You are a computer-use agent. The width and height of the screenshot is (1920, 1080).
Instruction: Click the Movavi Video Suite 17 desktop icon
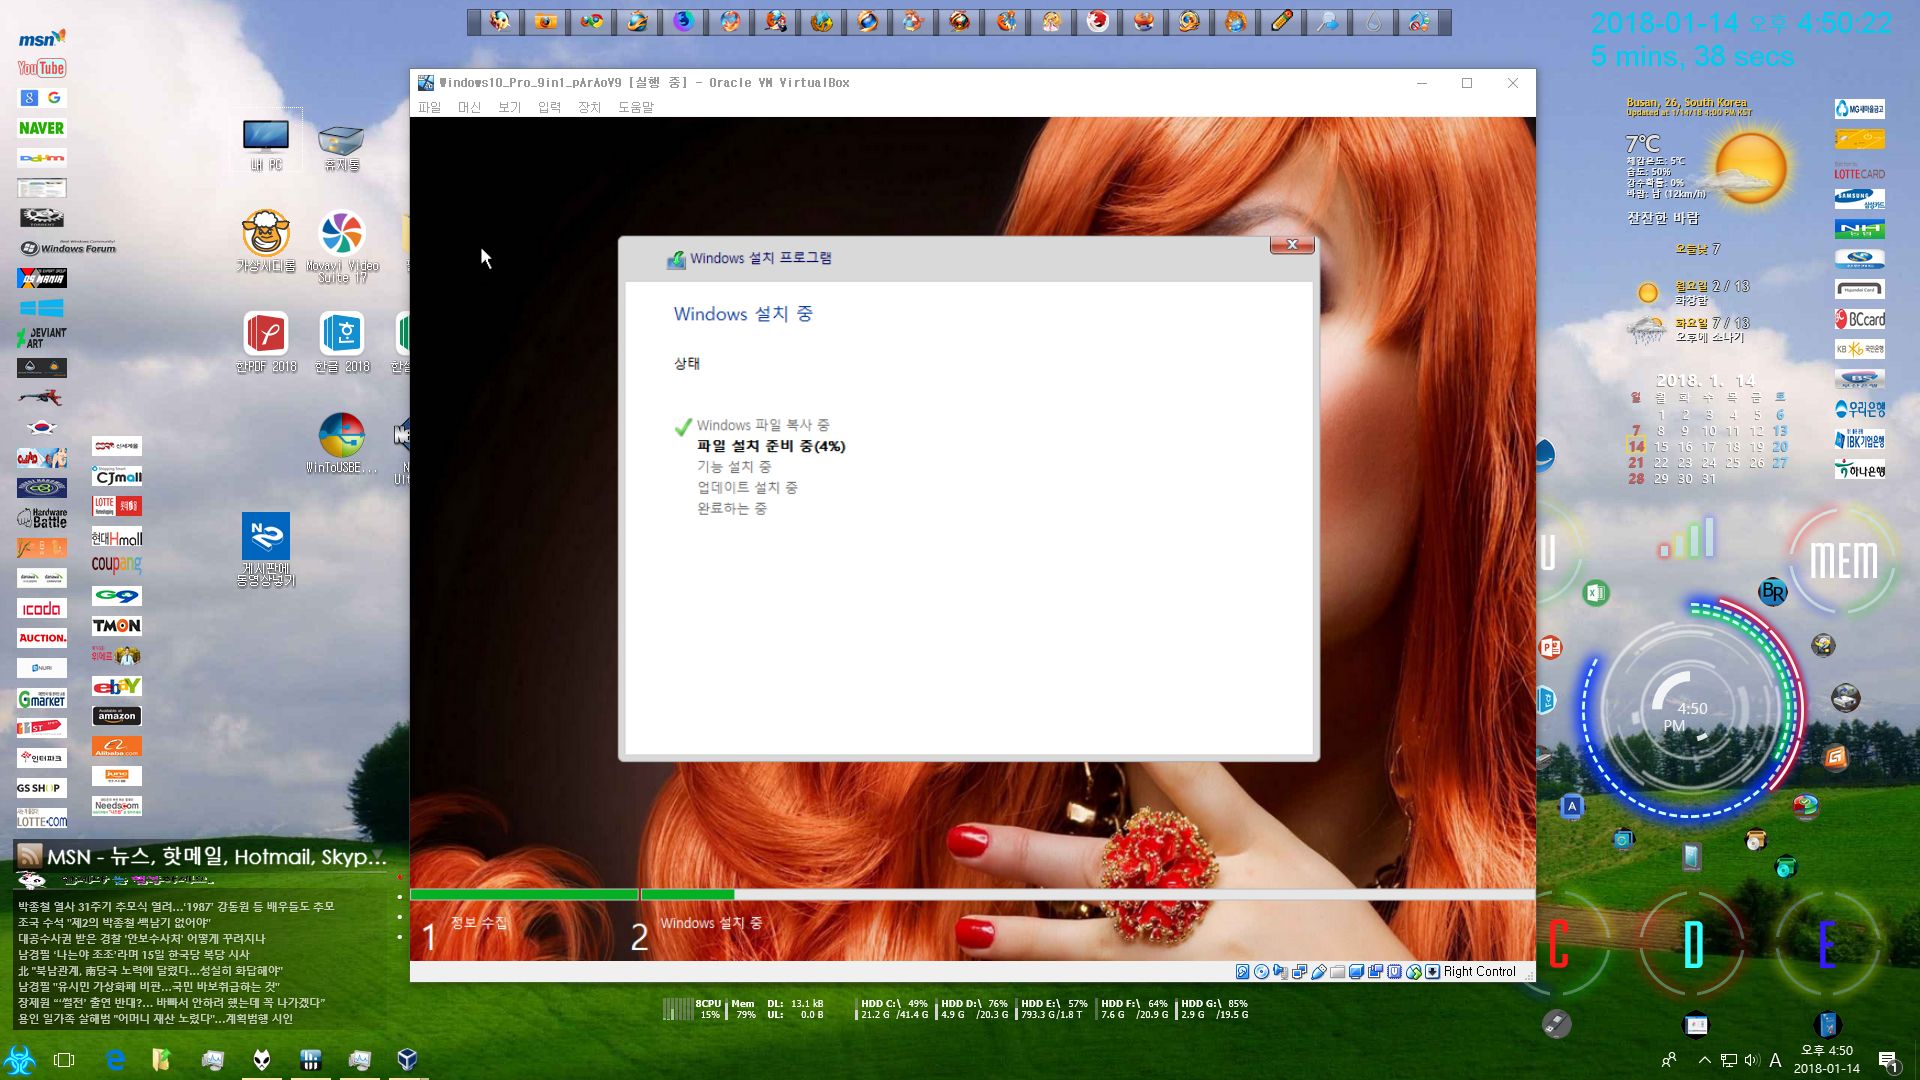342,247
